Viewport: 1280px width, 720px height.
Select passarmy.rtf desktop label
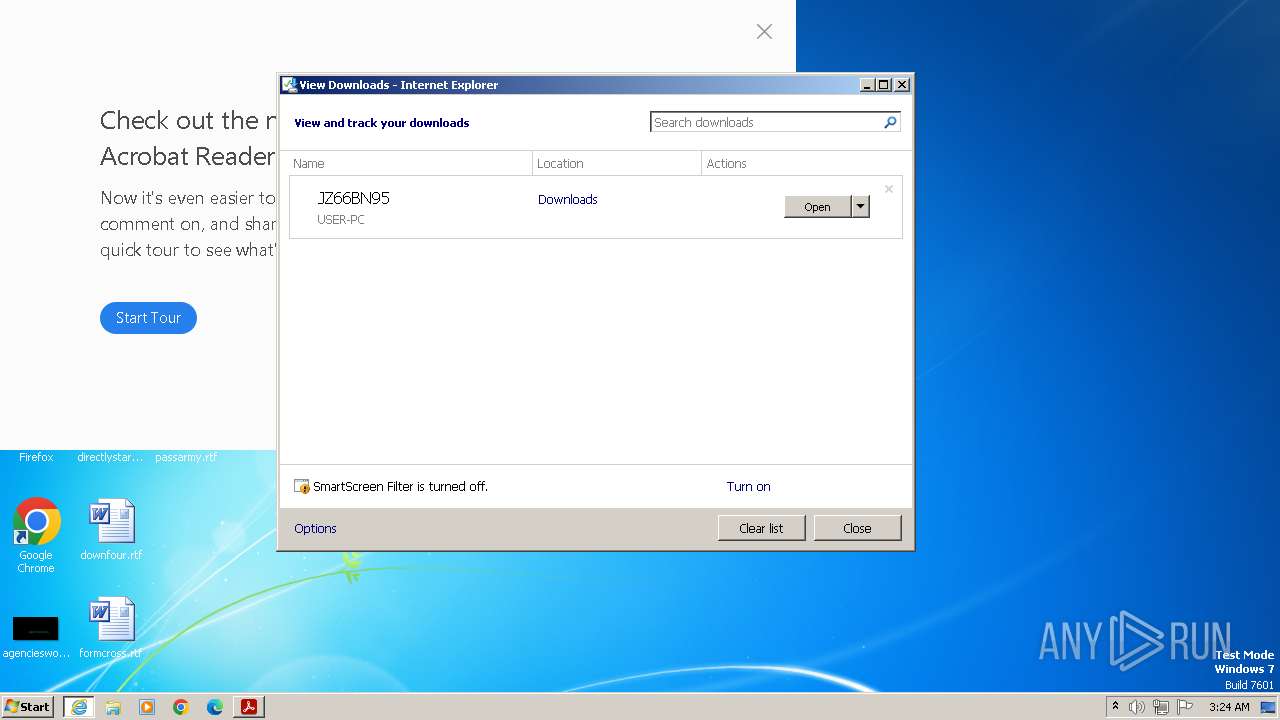(186, 457)
